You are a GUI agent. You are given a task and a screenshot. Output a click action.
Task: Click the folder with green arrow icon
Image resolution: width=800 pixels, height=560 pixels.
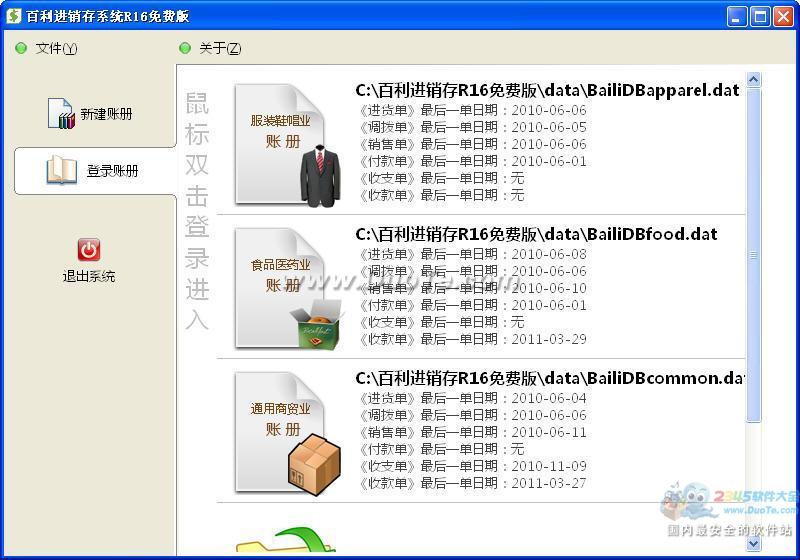pos(286,541)
